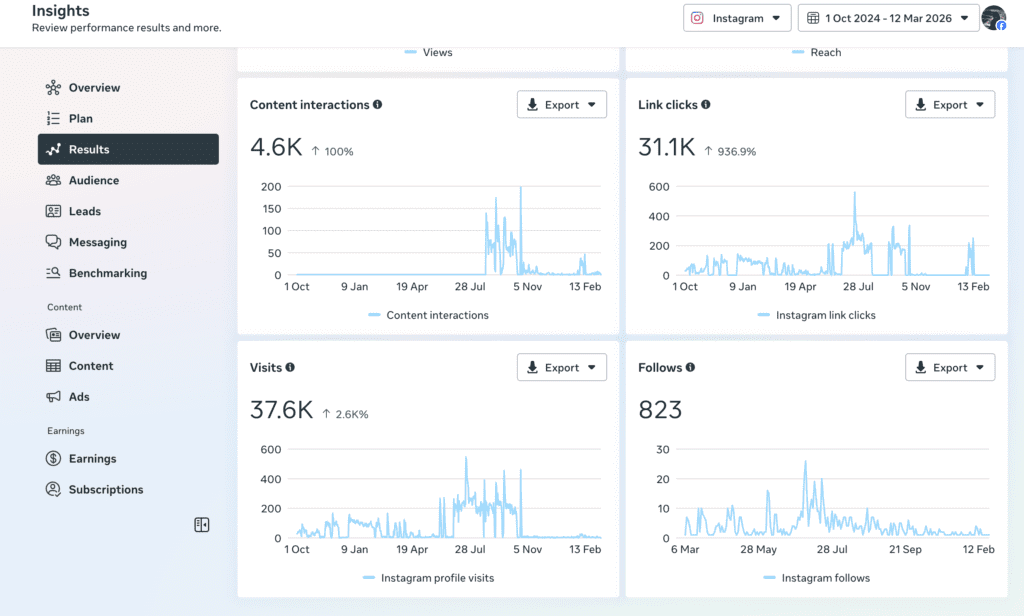Select Benchmarking in the sidebar menu

point(107,274)
